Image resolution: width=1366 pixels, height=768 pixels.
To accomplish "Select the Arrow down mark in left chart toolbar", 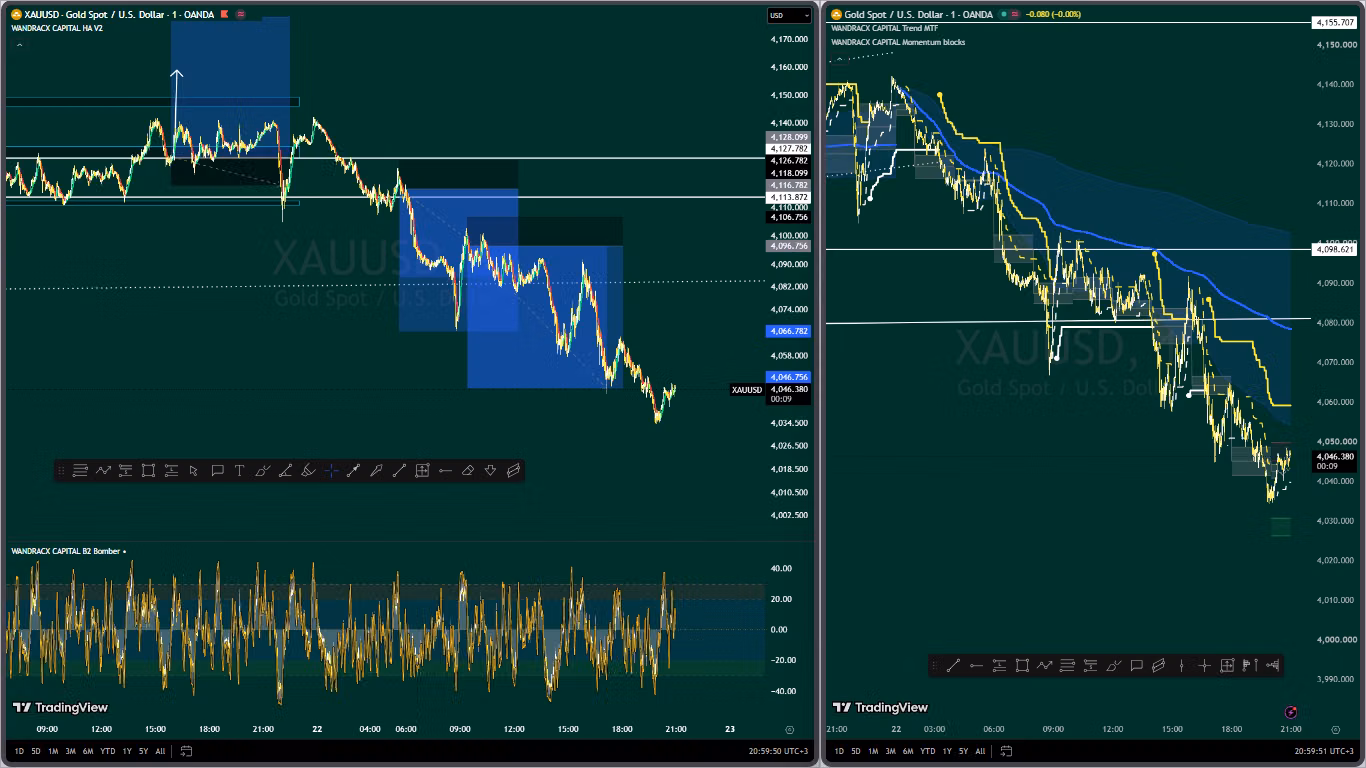I will tap(490, 470).
